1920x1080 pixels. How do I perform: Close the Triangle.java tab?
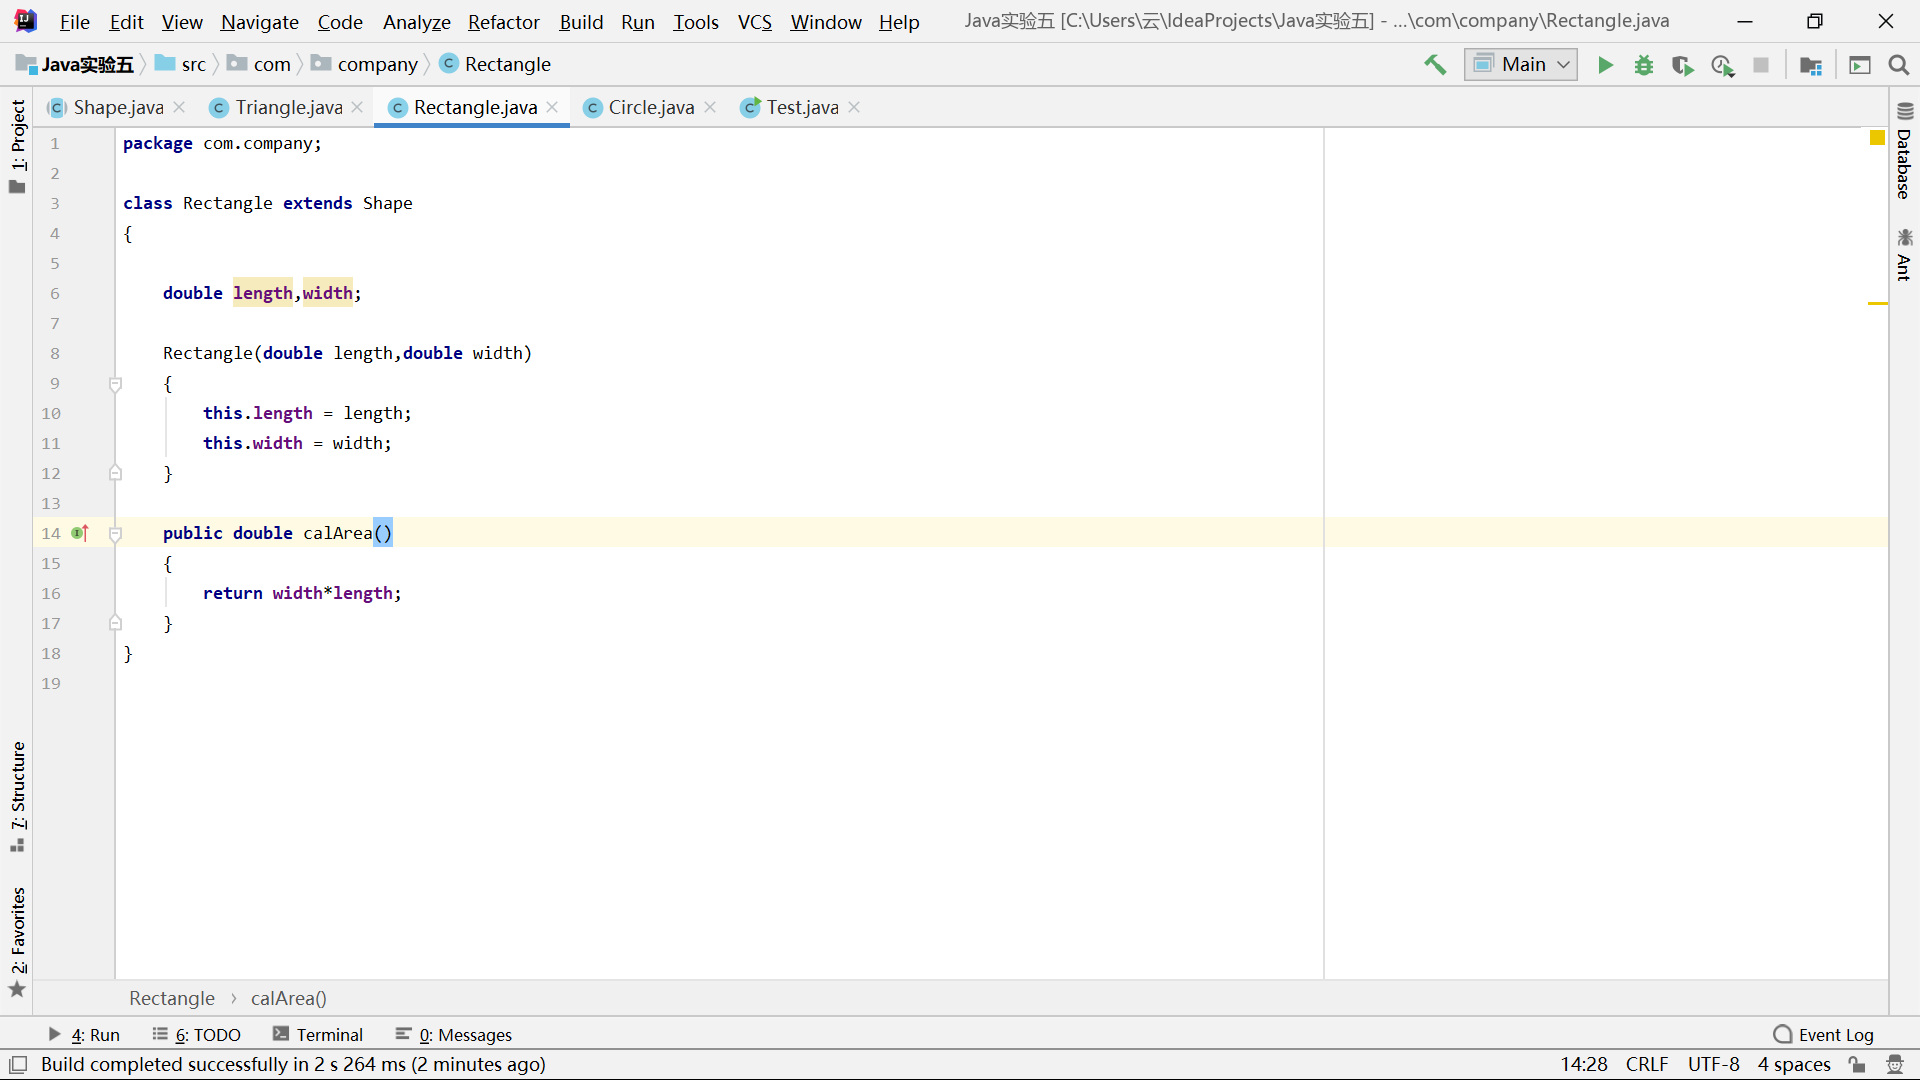357,107
